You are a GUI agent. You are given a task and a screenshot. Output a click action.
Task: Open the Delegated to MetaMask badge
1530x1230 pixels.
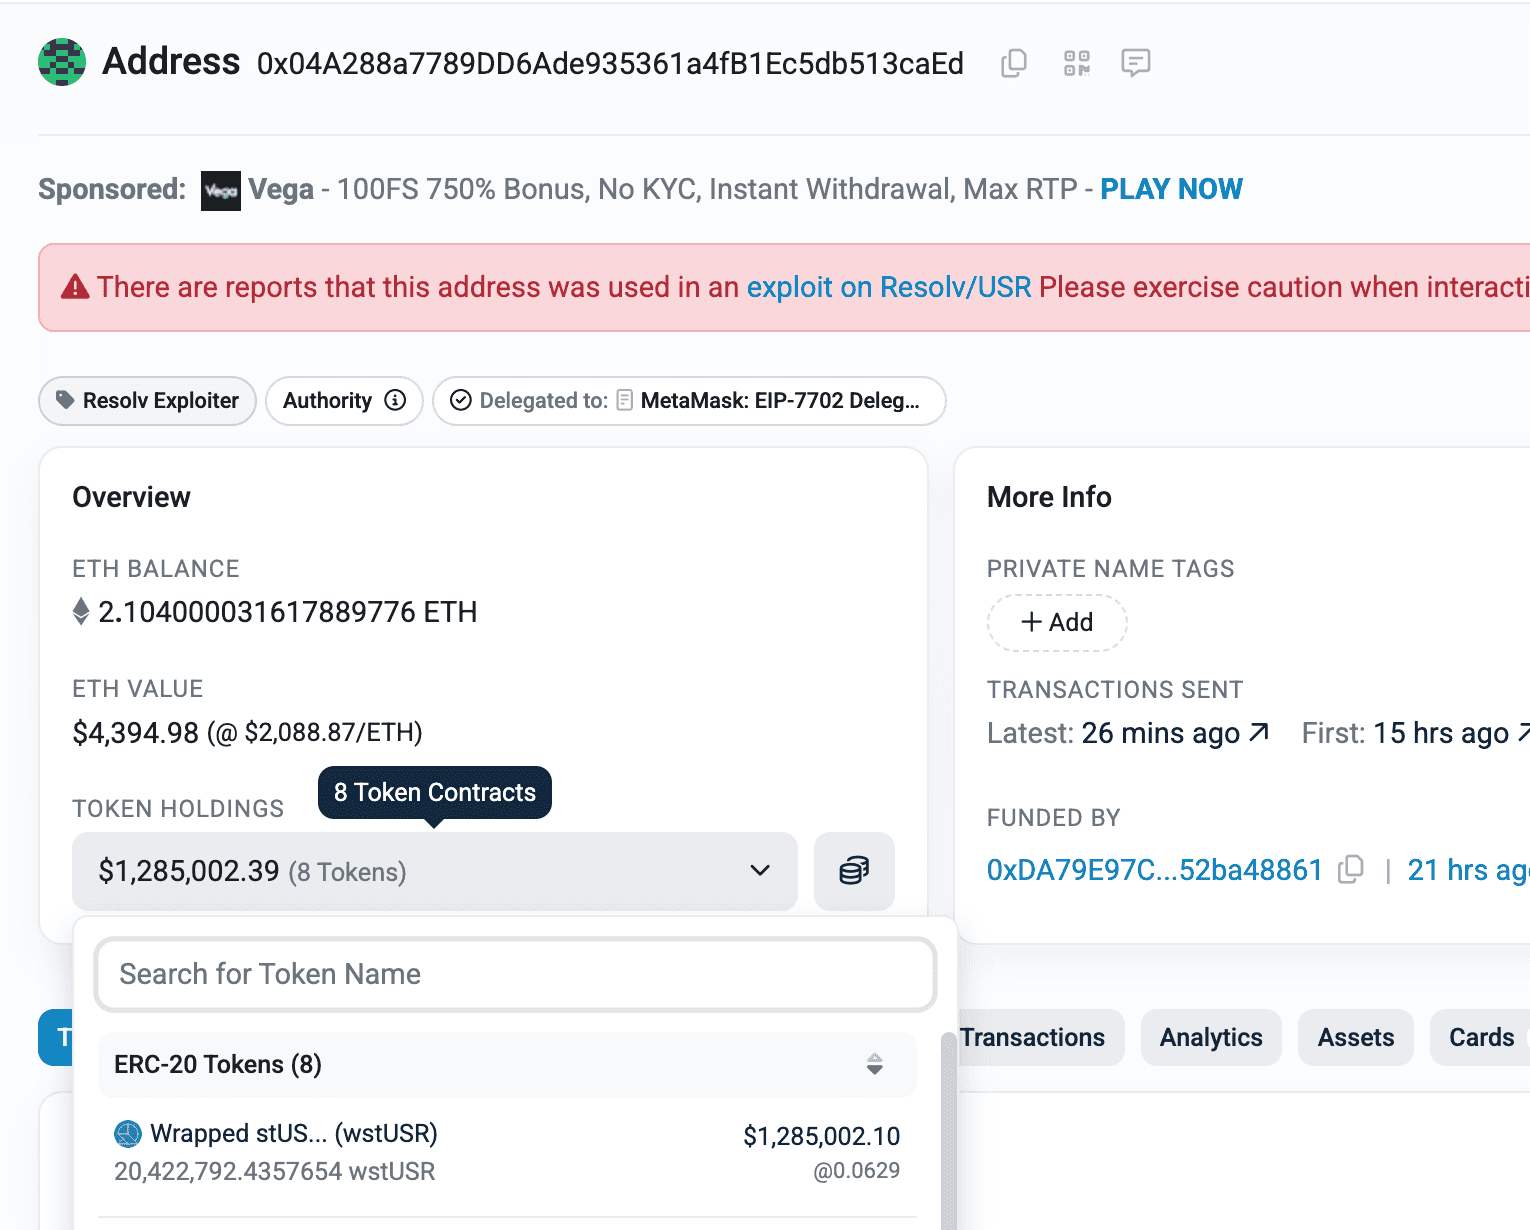coord(689,401)
